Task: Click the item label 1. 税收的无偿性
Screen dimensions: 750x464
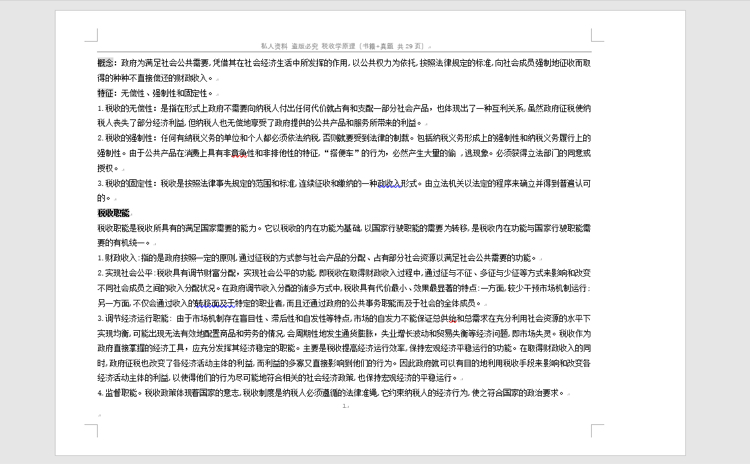Action: pyautogui.click(x=125, y=108)
